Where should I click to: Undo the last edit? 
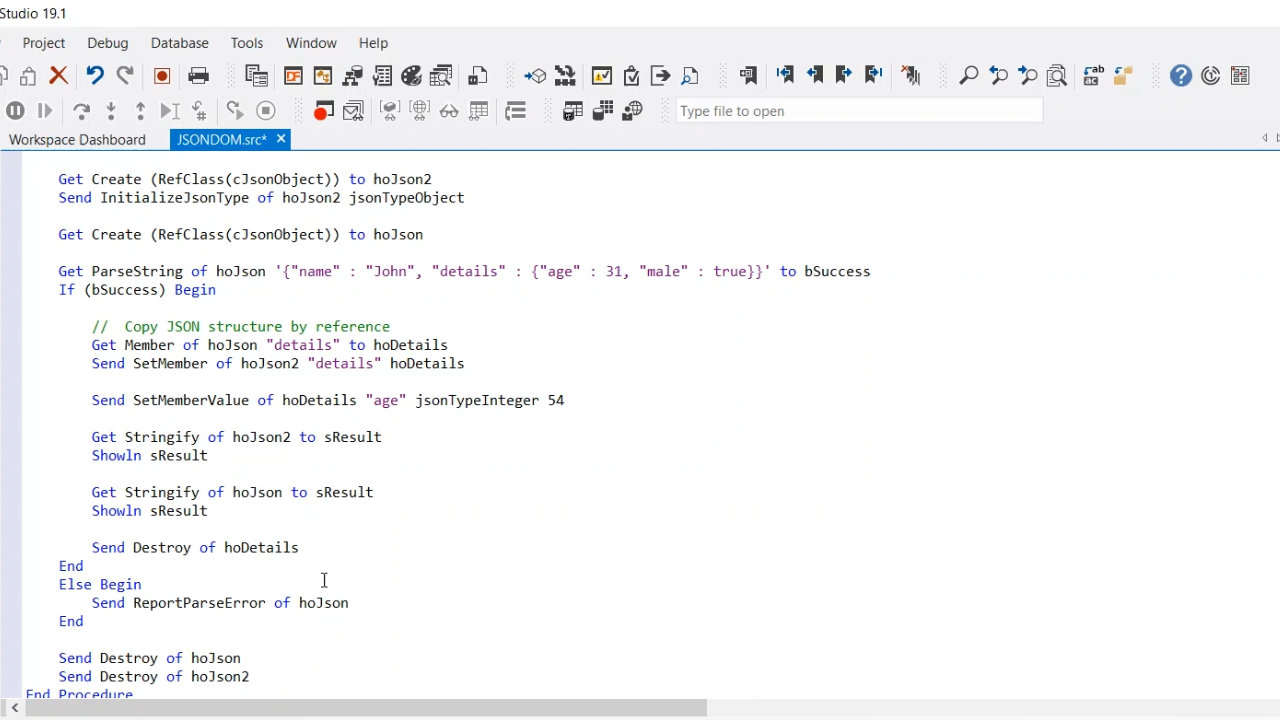click(x=95, y=76)
